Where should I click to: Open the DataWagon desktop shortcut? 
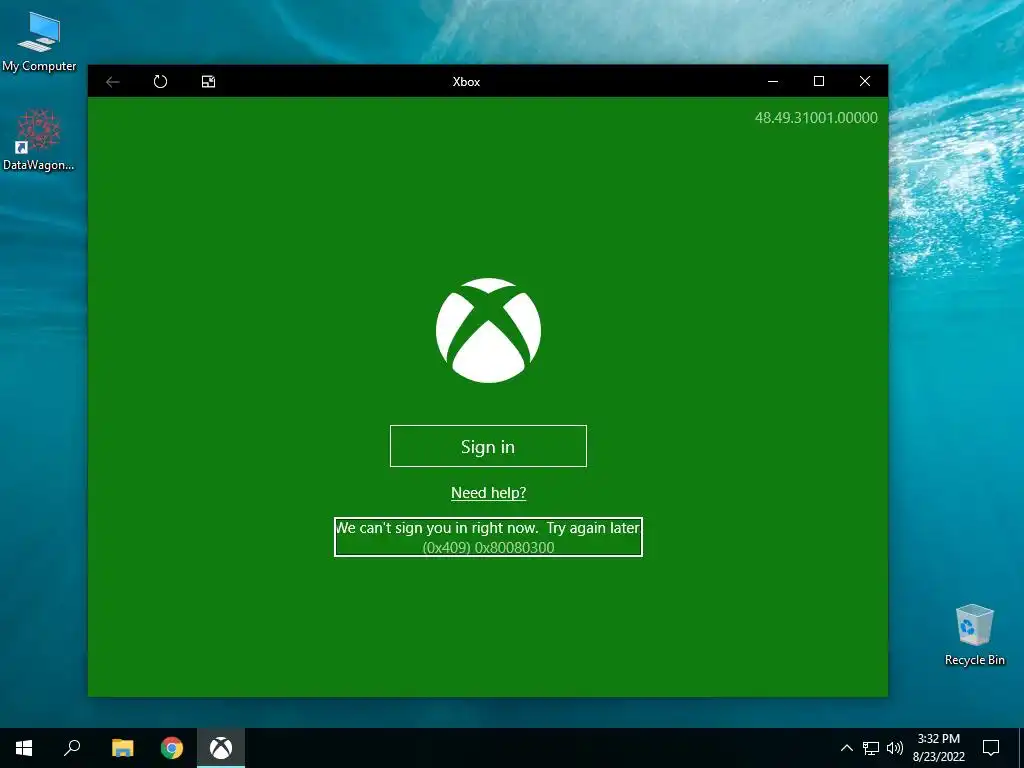(39, 140)
